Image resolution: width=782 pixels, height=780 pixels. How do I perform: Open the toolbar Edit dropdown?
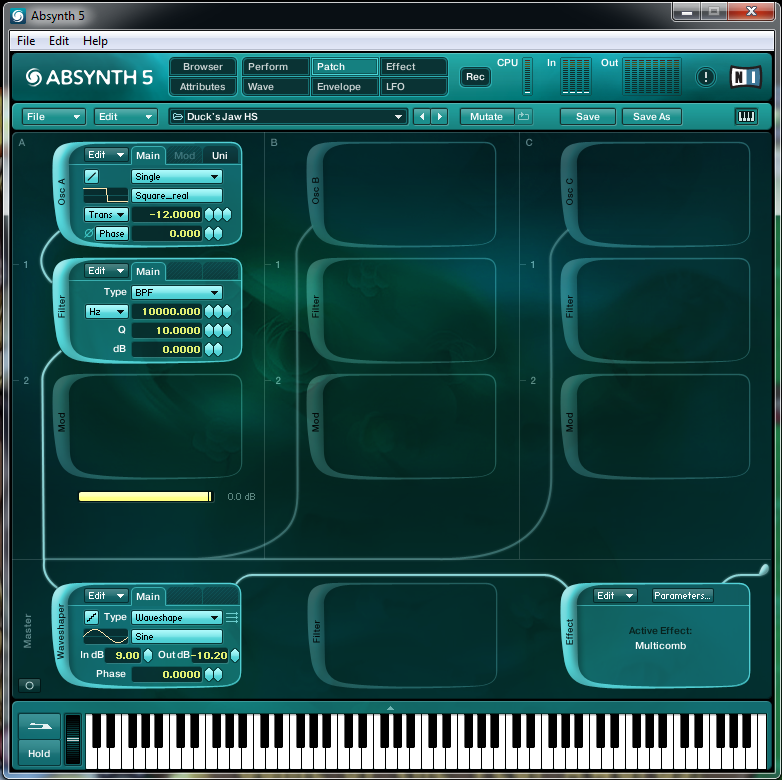click(126, 117)
